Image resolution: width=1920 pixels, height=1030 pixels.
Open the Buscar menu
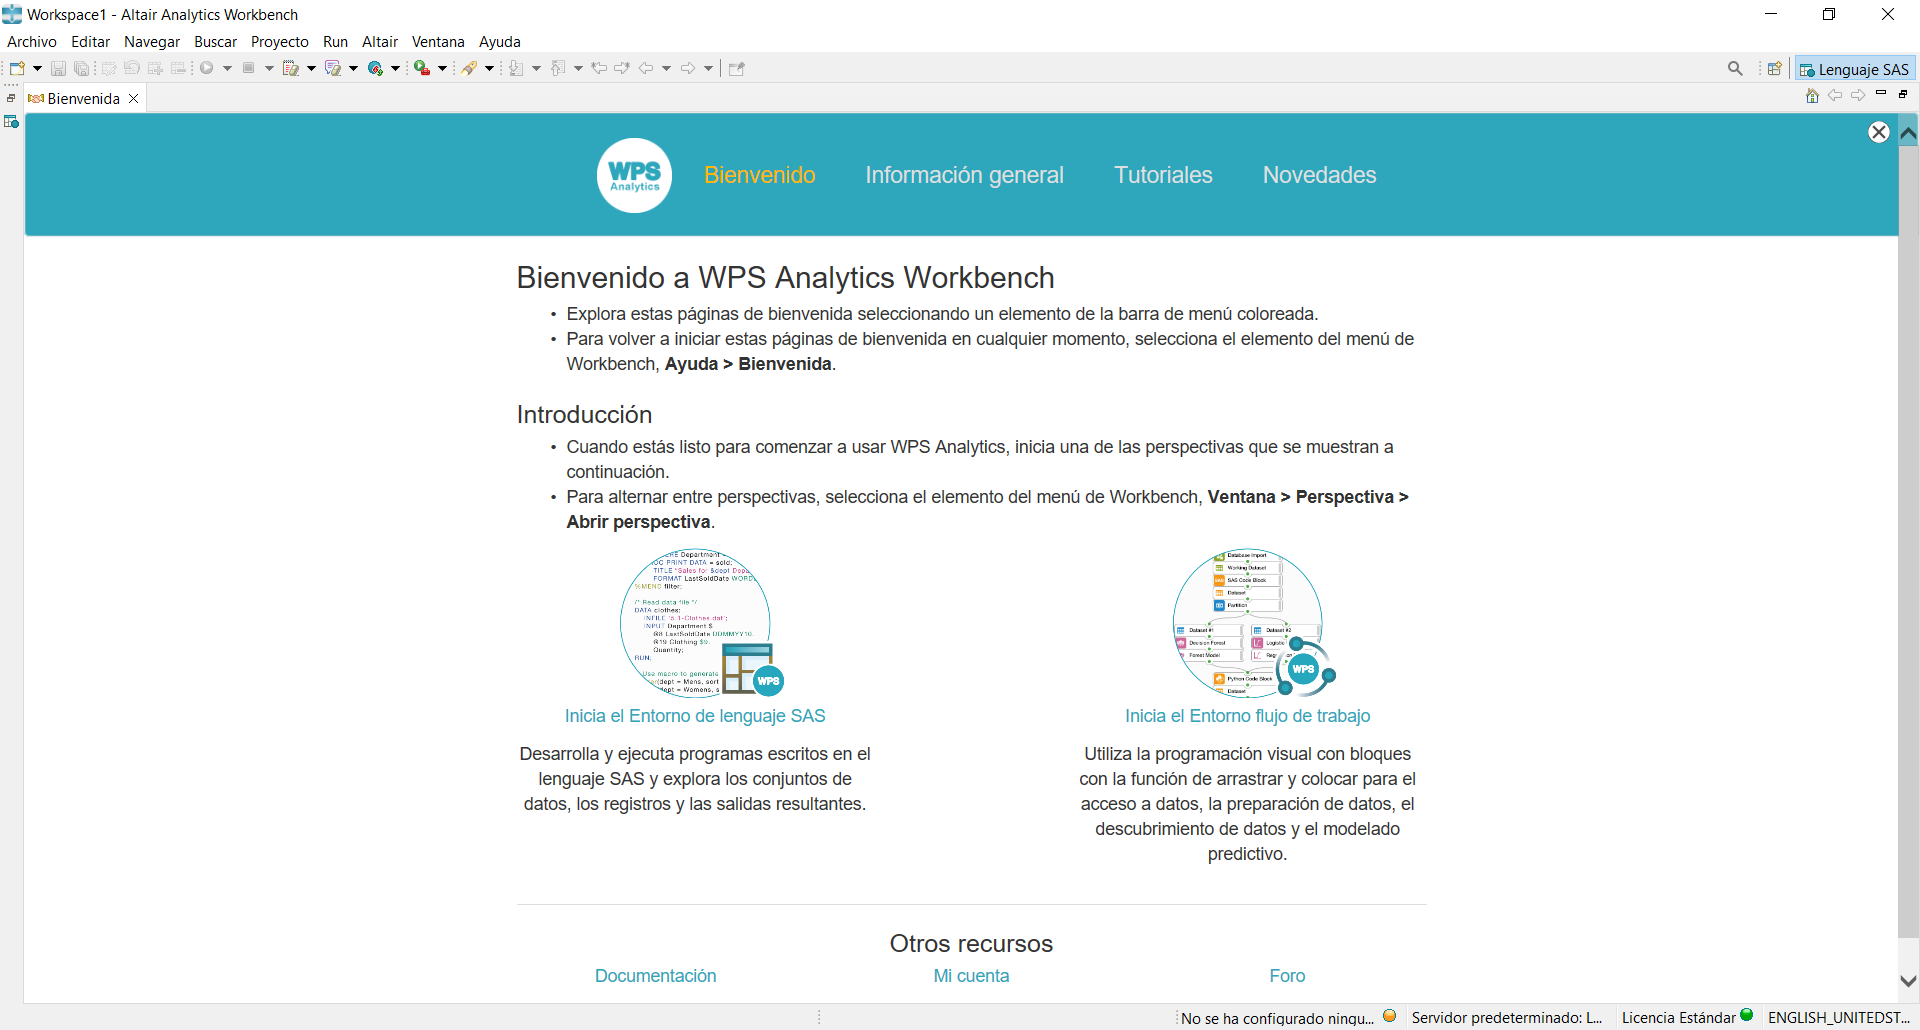[x=215, y=42]
